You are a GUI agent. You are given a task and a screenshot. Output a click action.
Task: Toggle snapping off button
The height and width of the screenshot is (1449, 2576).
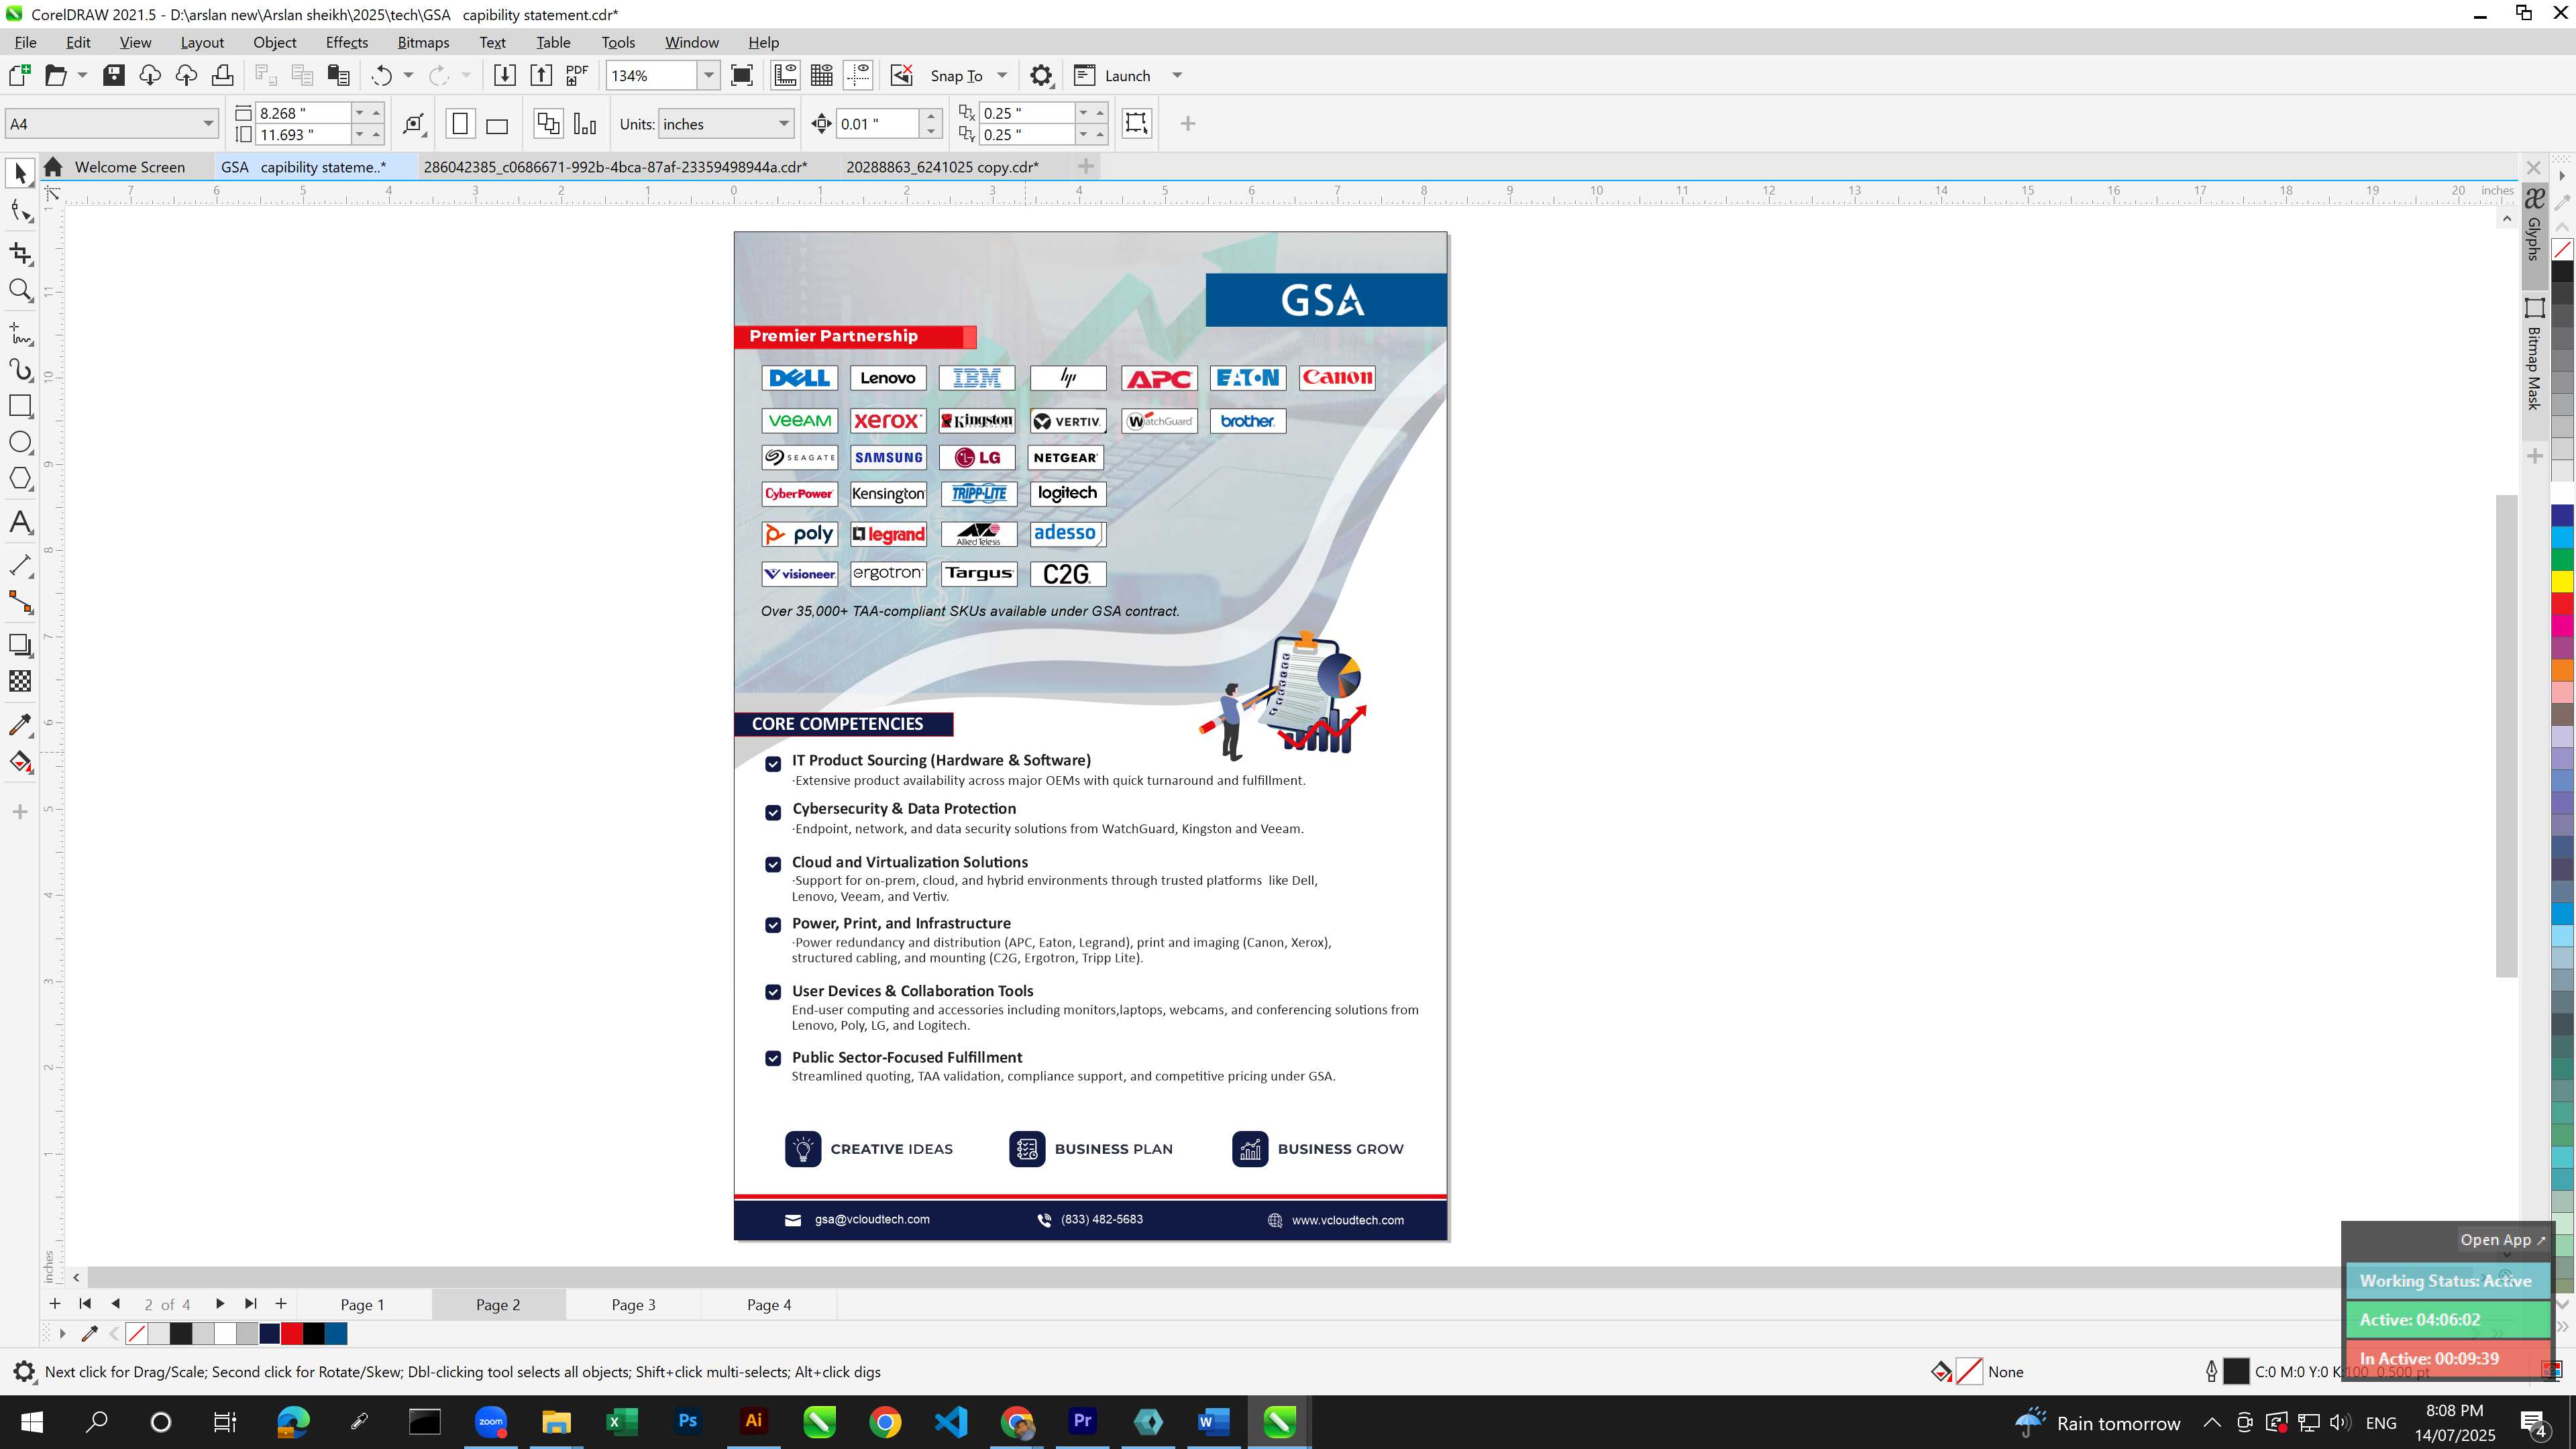click(901, 76)
